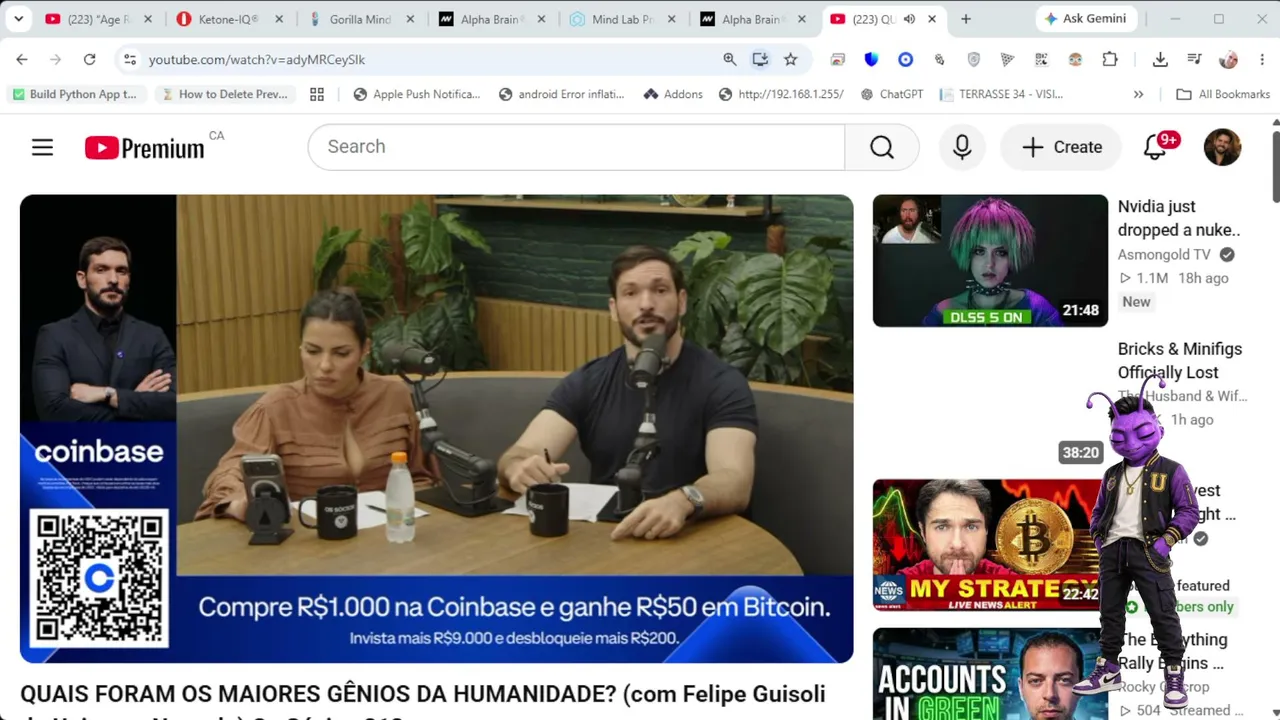The height and width of the screenshot is (720, 1280).
Task: Open "Bricks & Minifigs Officially Lost" video title
Action: [x=1180, y=361]
